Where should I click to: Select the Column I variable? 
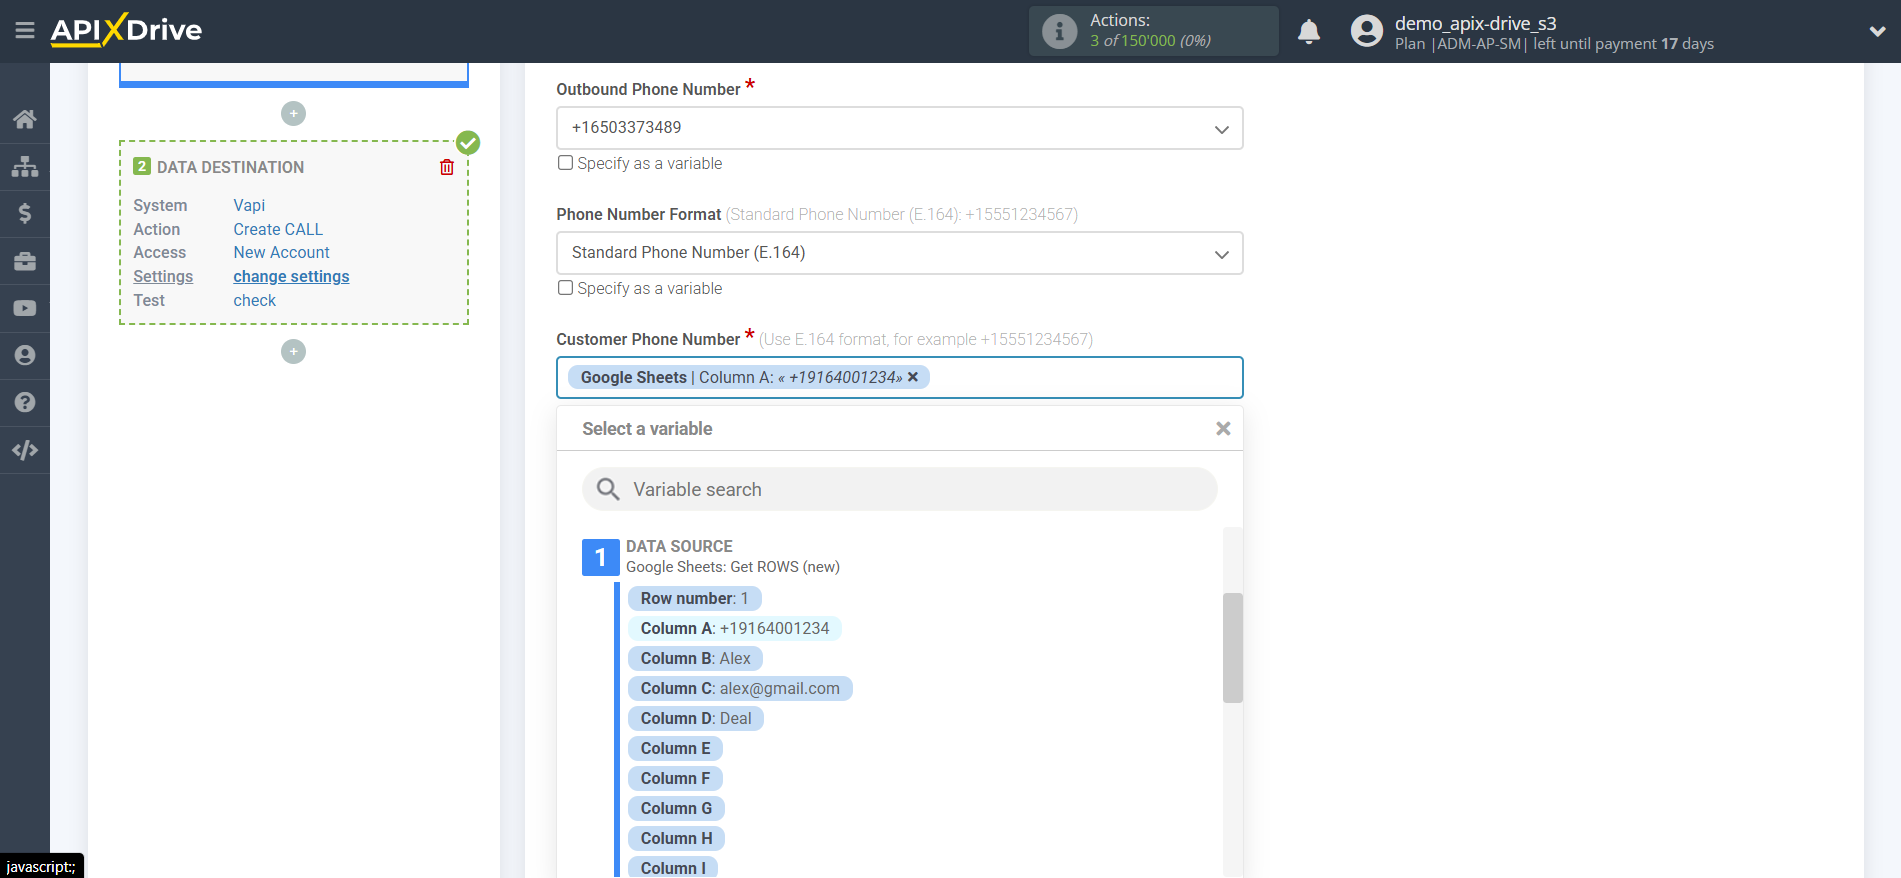coord(673,867)
